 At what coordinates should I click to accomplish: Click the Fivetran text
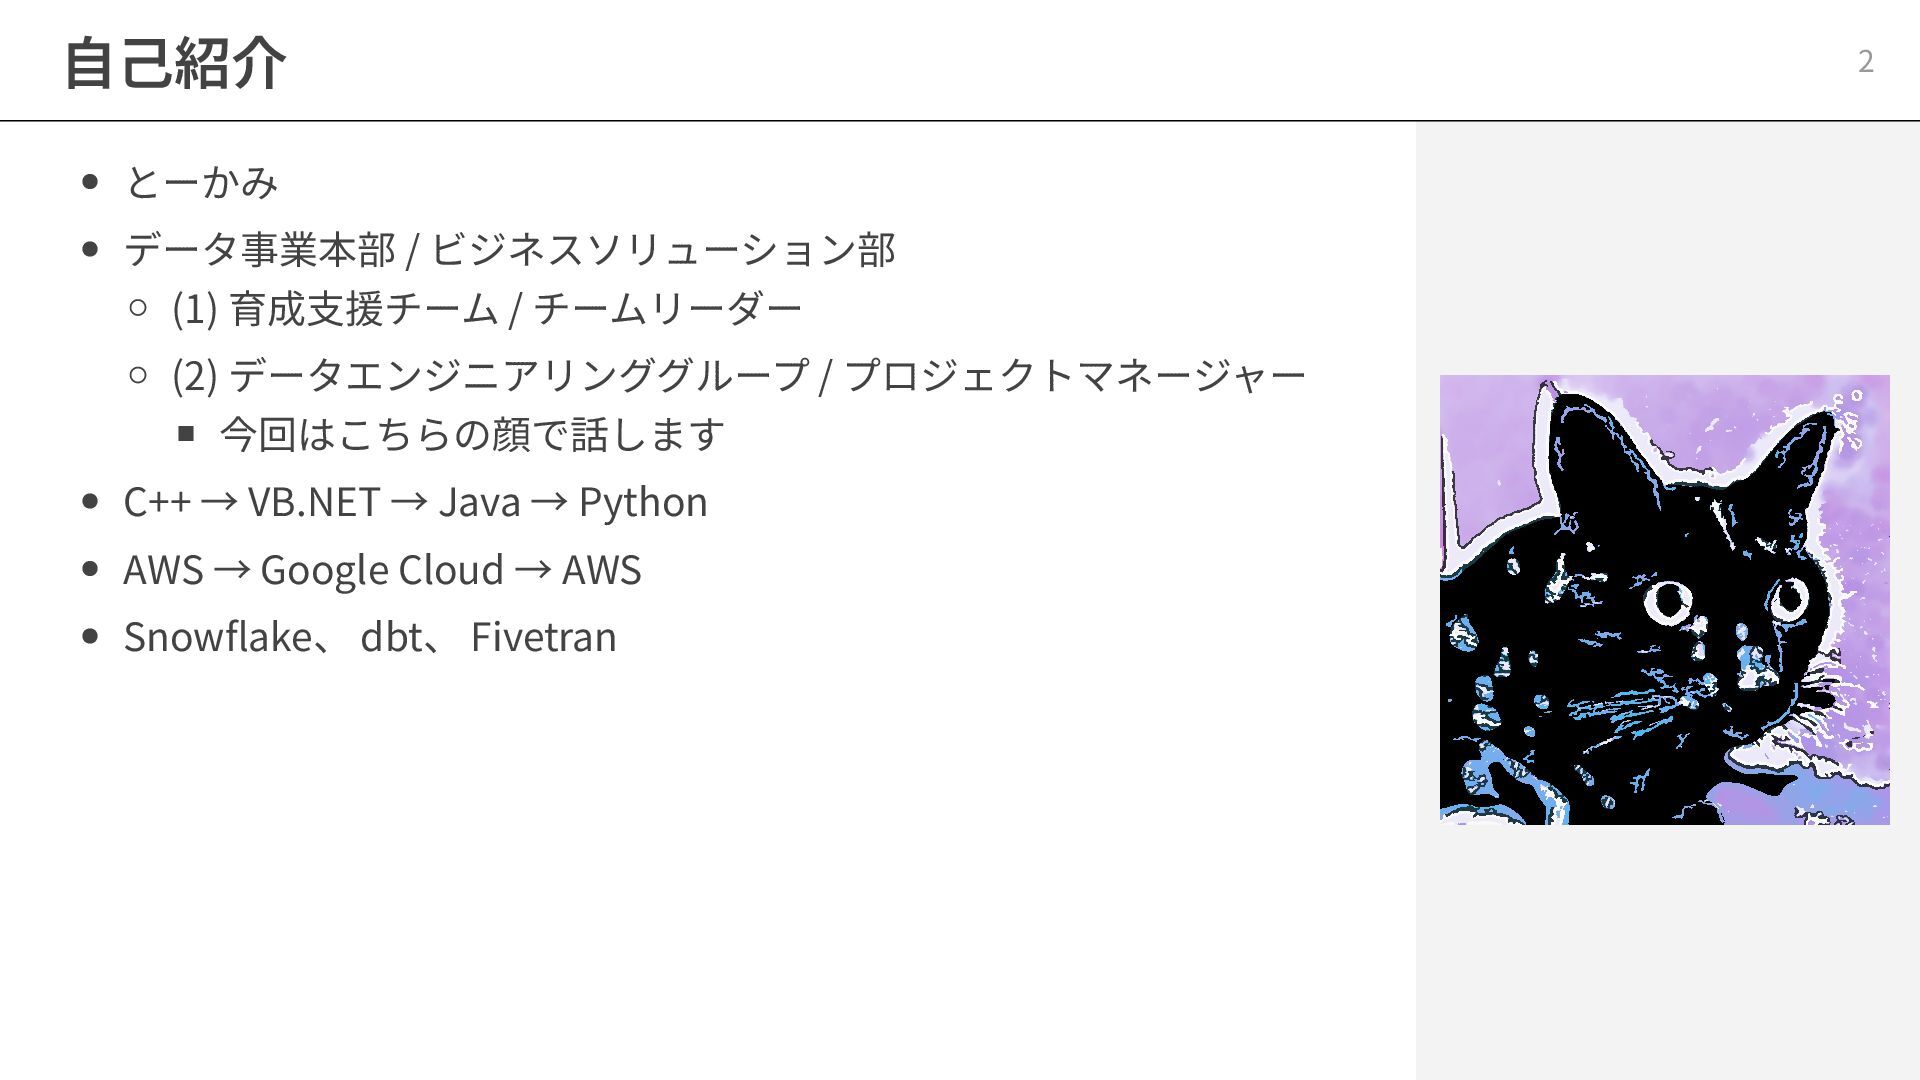(x=544, y=637)
